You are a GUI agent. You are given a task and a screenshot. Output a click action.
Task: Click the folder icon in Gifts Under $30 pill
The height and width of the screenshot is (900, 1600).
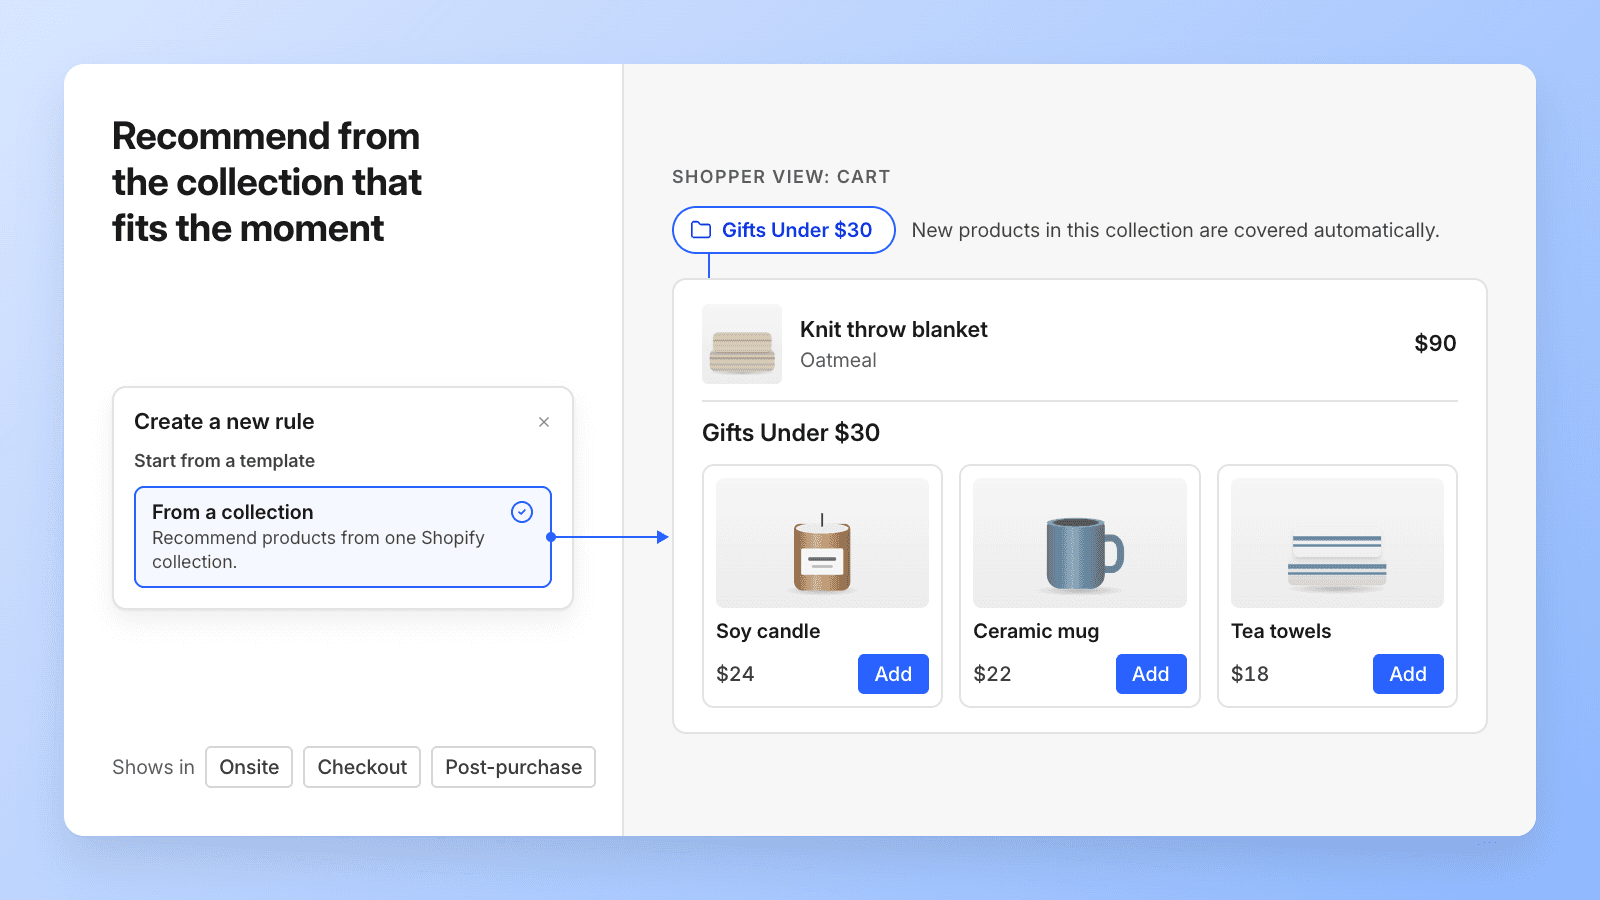701,230
